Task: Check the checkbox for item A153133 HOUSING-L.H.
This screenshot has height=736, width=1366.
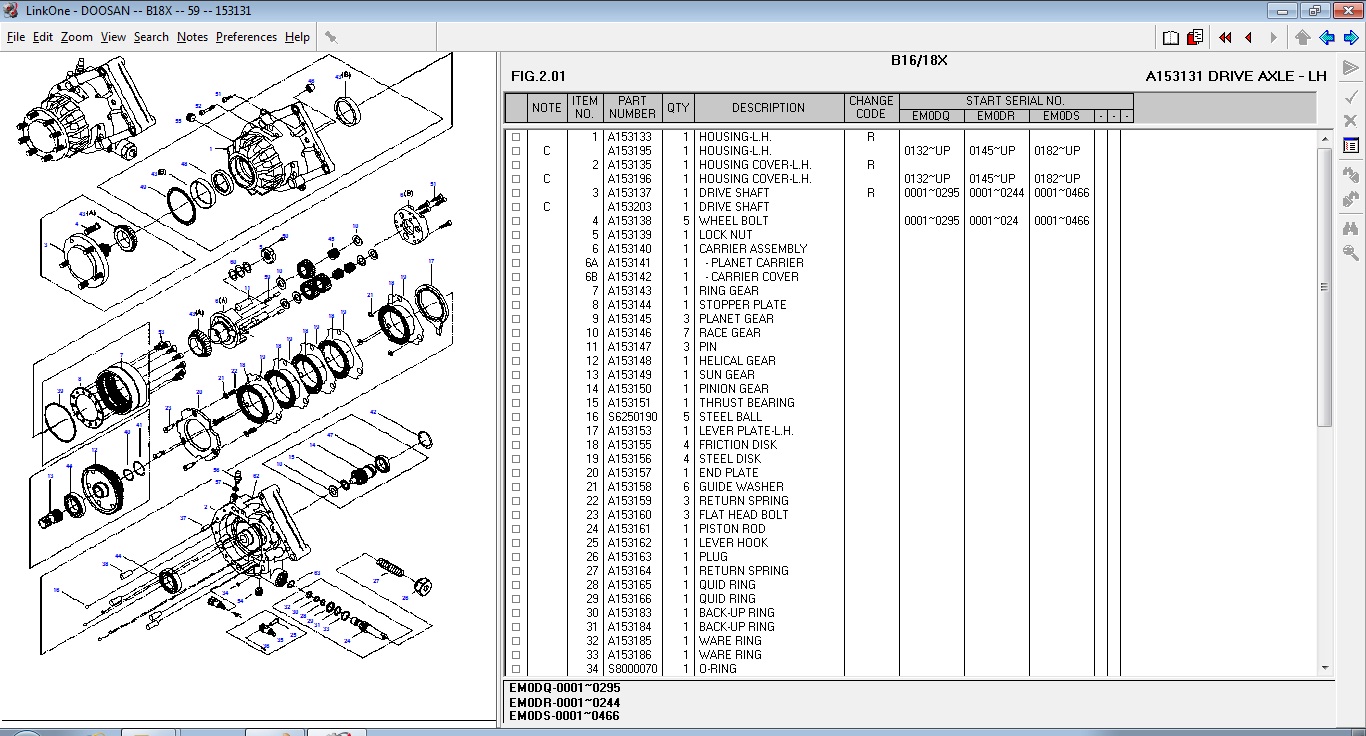Action: coord(515,137)
